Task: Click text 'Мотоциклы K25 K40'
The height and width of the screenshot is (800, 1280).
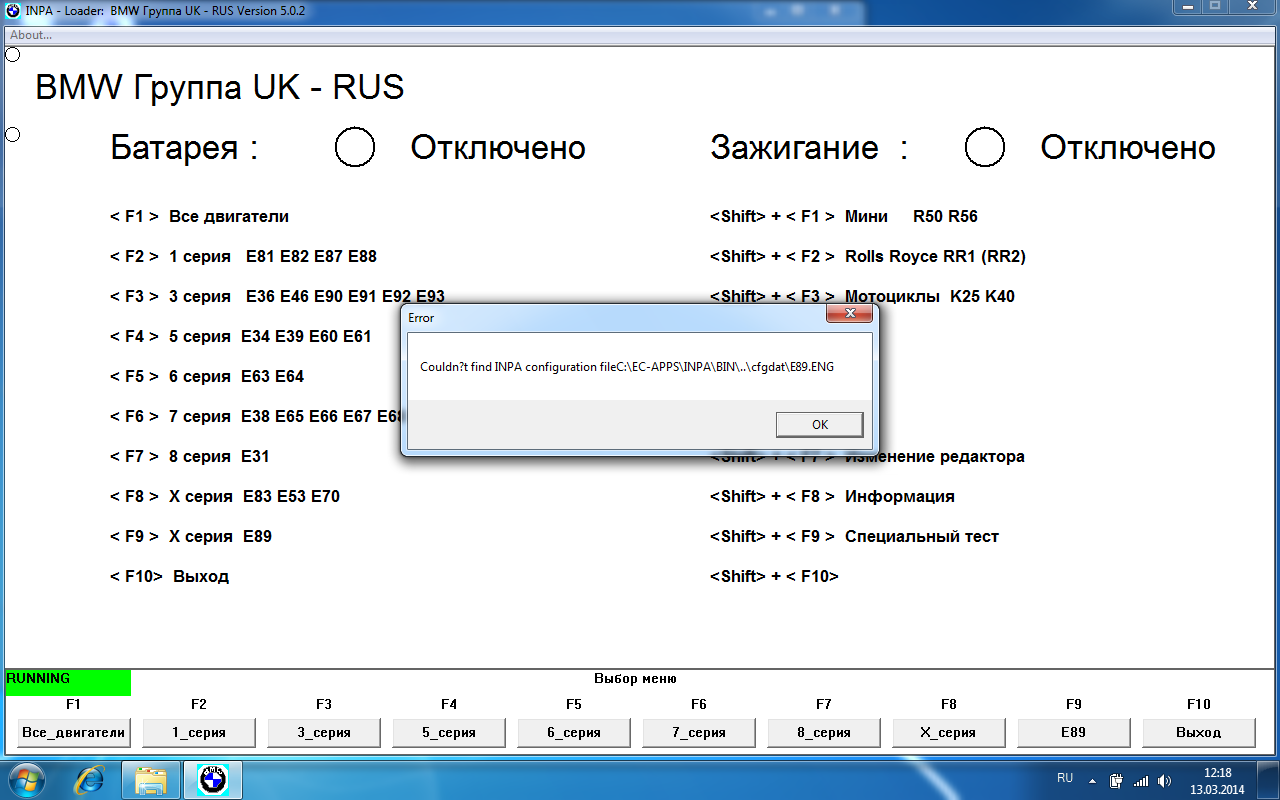Action: click(930, 296)
